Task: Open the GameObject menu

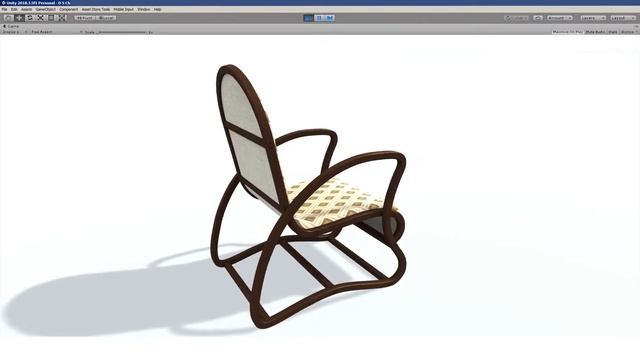Action: 45,9
